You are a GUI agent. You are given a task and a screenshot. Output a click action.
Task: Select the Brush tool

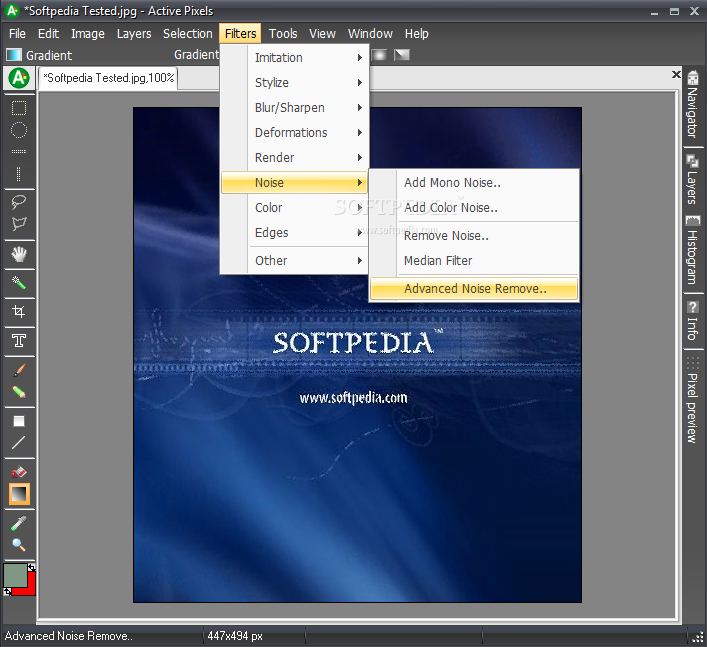18,370
